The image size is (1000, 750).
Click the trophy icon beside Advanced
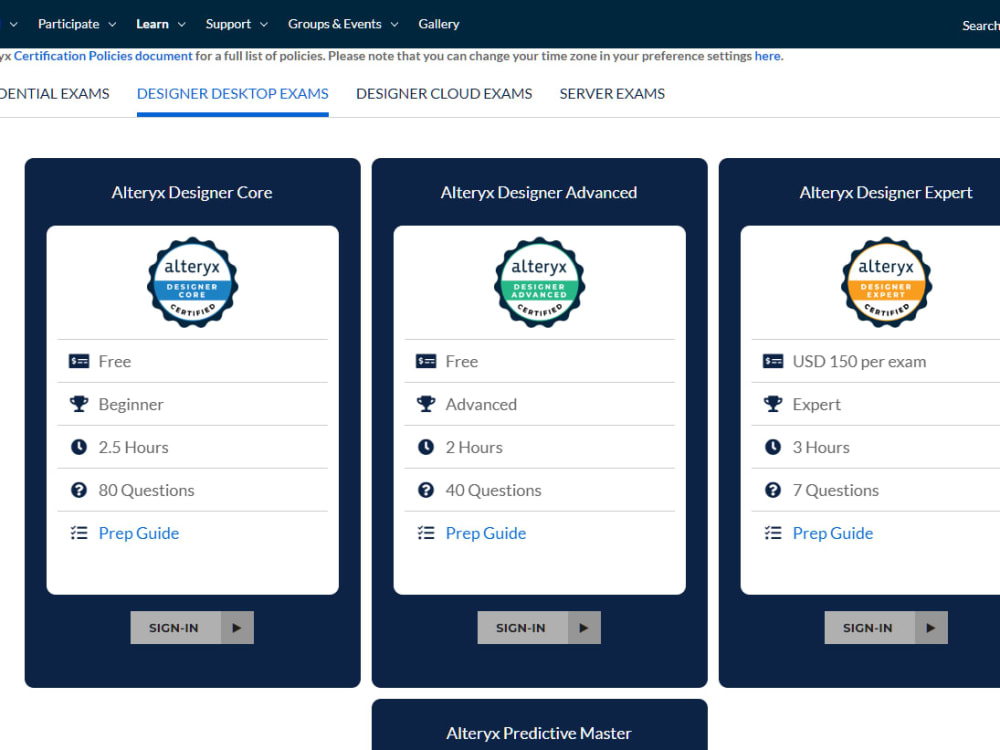point(426,404)
